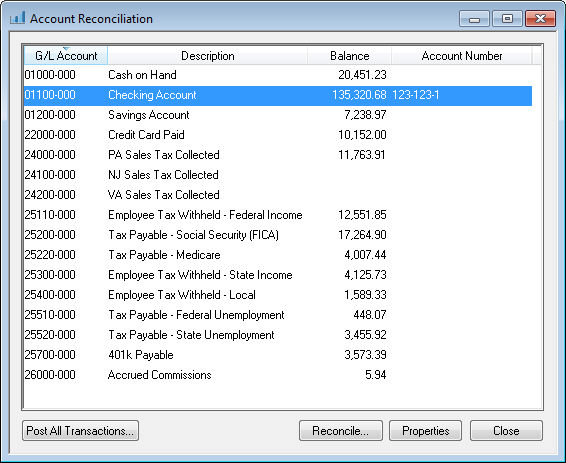Click the Account Number column header
This screenshot has height=463, width=566.
(462, 56)
